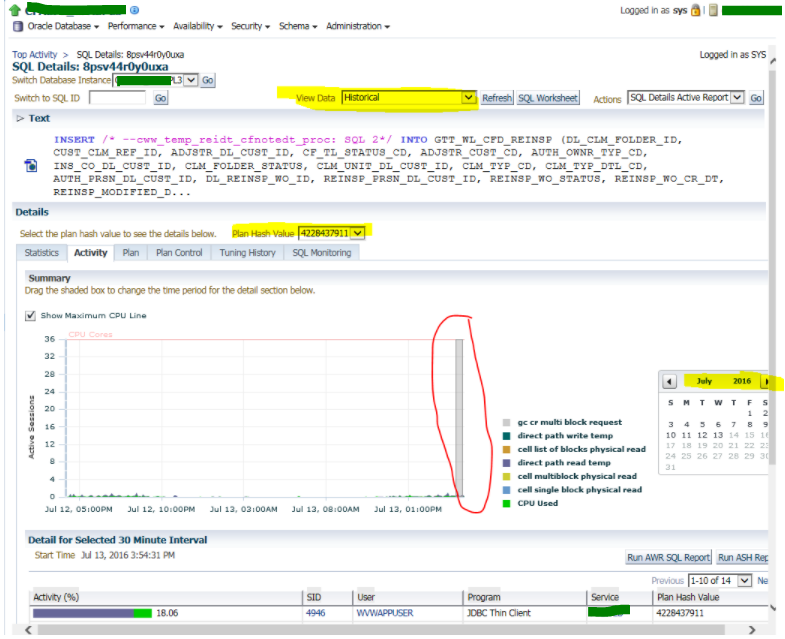
Task: Open the Actions SQL Details Active Report dropdown
Action: point(737,98)
